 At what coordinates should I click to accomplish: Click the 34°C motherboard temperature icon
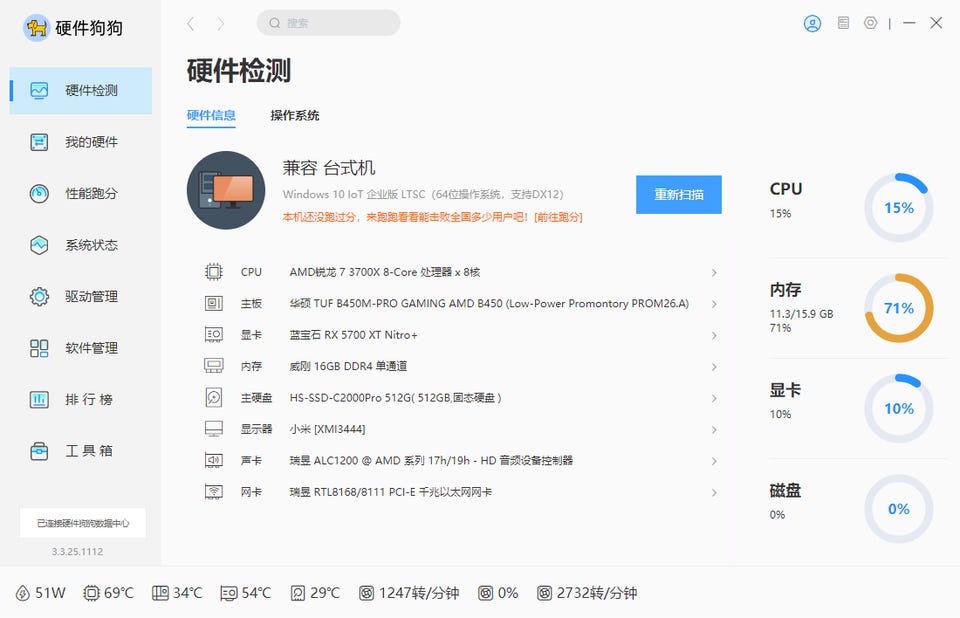click(x=160, y=593)
